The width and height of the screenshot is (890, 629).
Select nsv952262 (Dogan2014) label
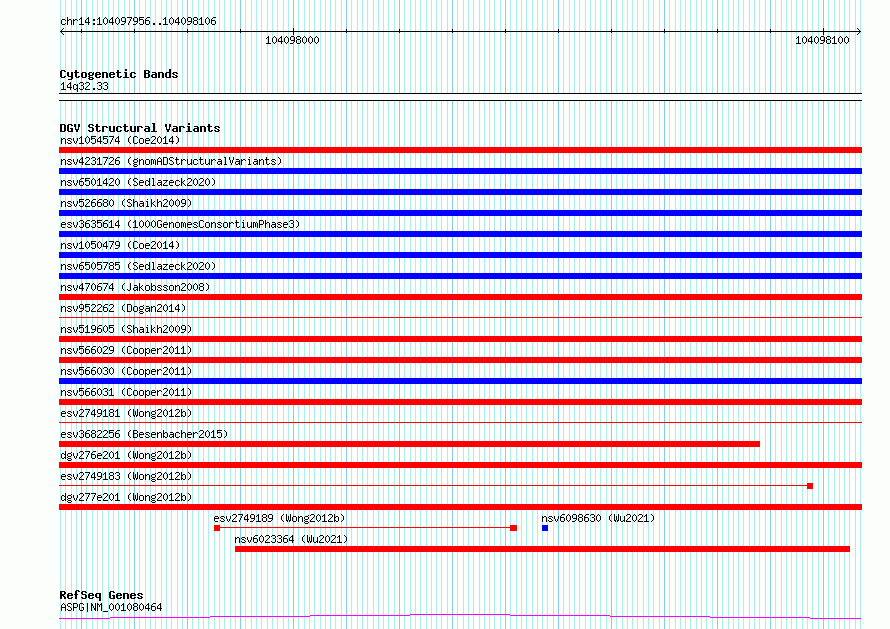tap(123, 308)
